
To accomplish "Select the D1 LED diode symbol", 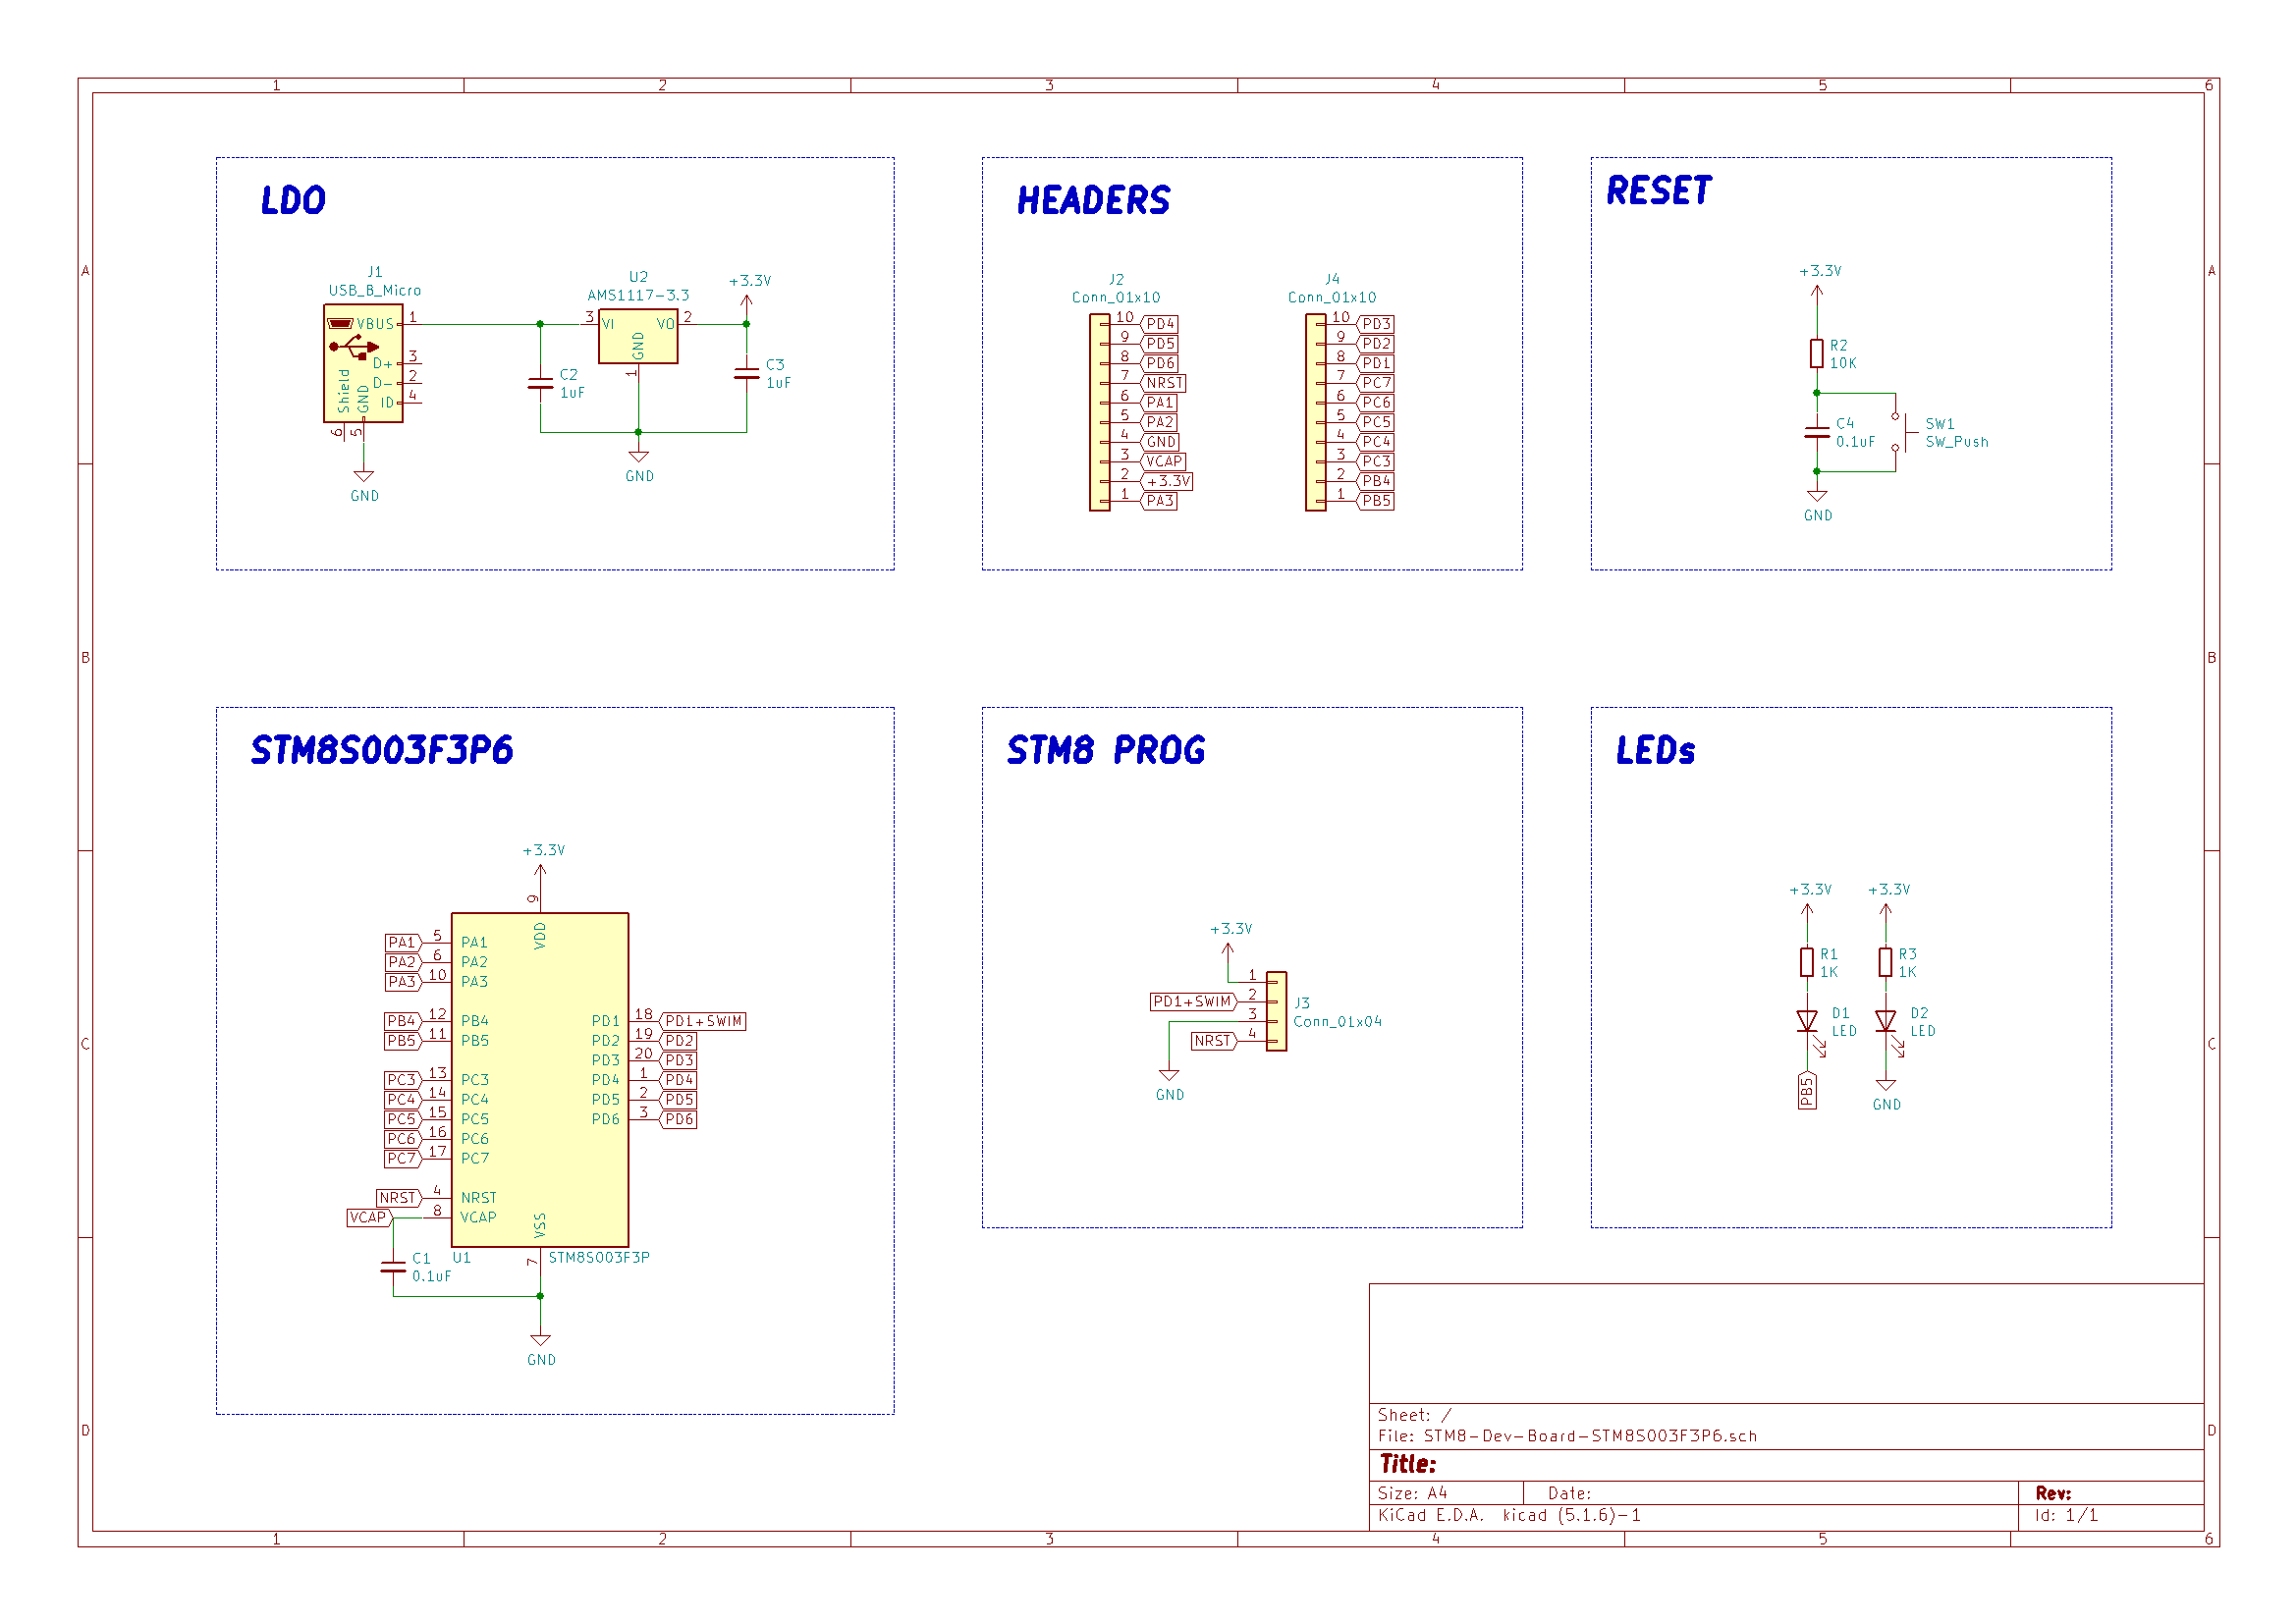I will click(1810, 1024).
